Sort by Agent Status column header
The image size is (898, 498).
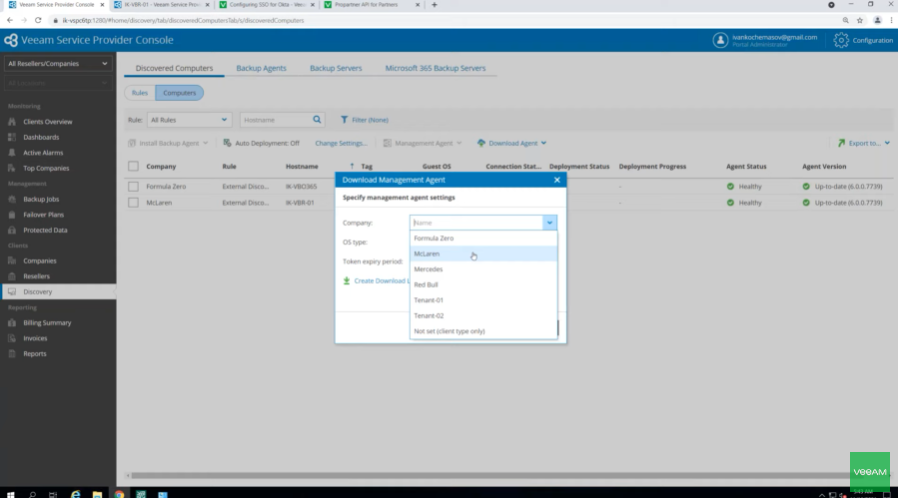click(x=746, y=167)
